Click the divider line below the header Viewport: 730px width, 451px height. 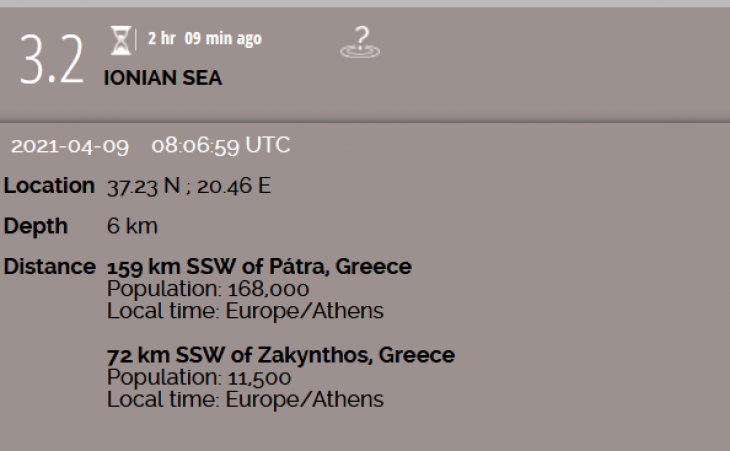365,122
